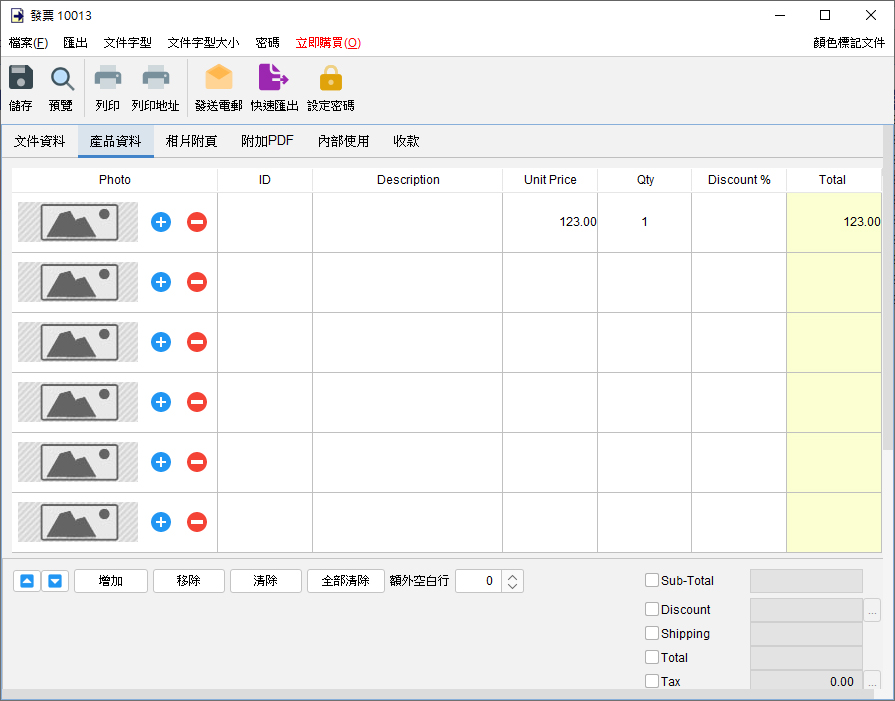Open Discount options ellipsis button
This screenshot has width=895, height=701.
coord(872,610)
